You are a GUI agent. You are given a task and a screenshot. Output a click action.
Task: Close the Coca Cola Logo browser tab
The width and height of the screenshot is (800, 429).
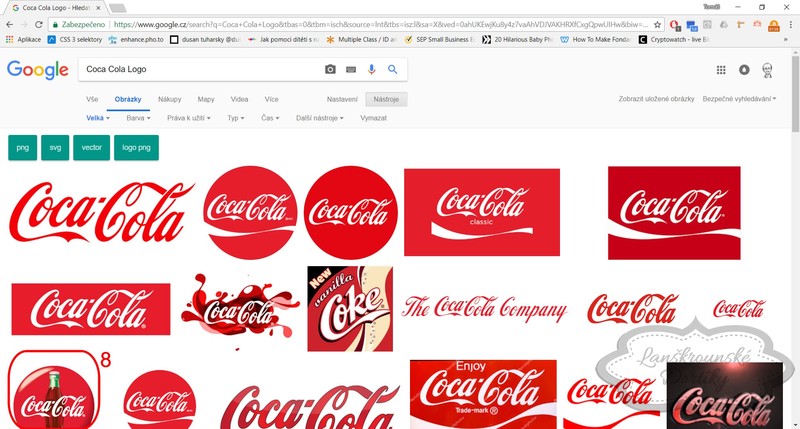98,8
